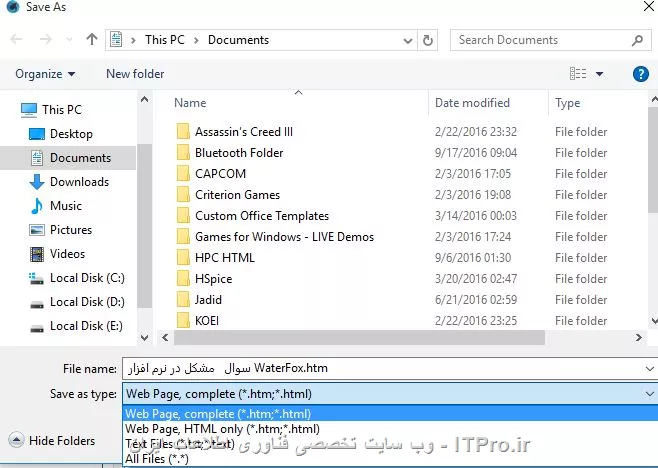Open Local Disk (D:) in navigation pane

pyautogui.click(x=77, y=302)
